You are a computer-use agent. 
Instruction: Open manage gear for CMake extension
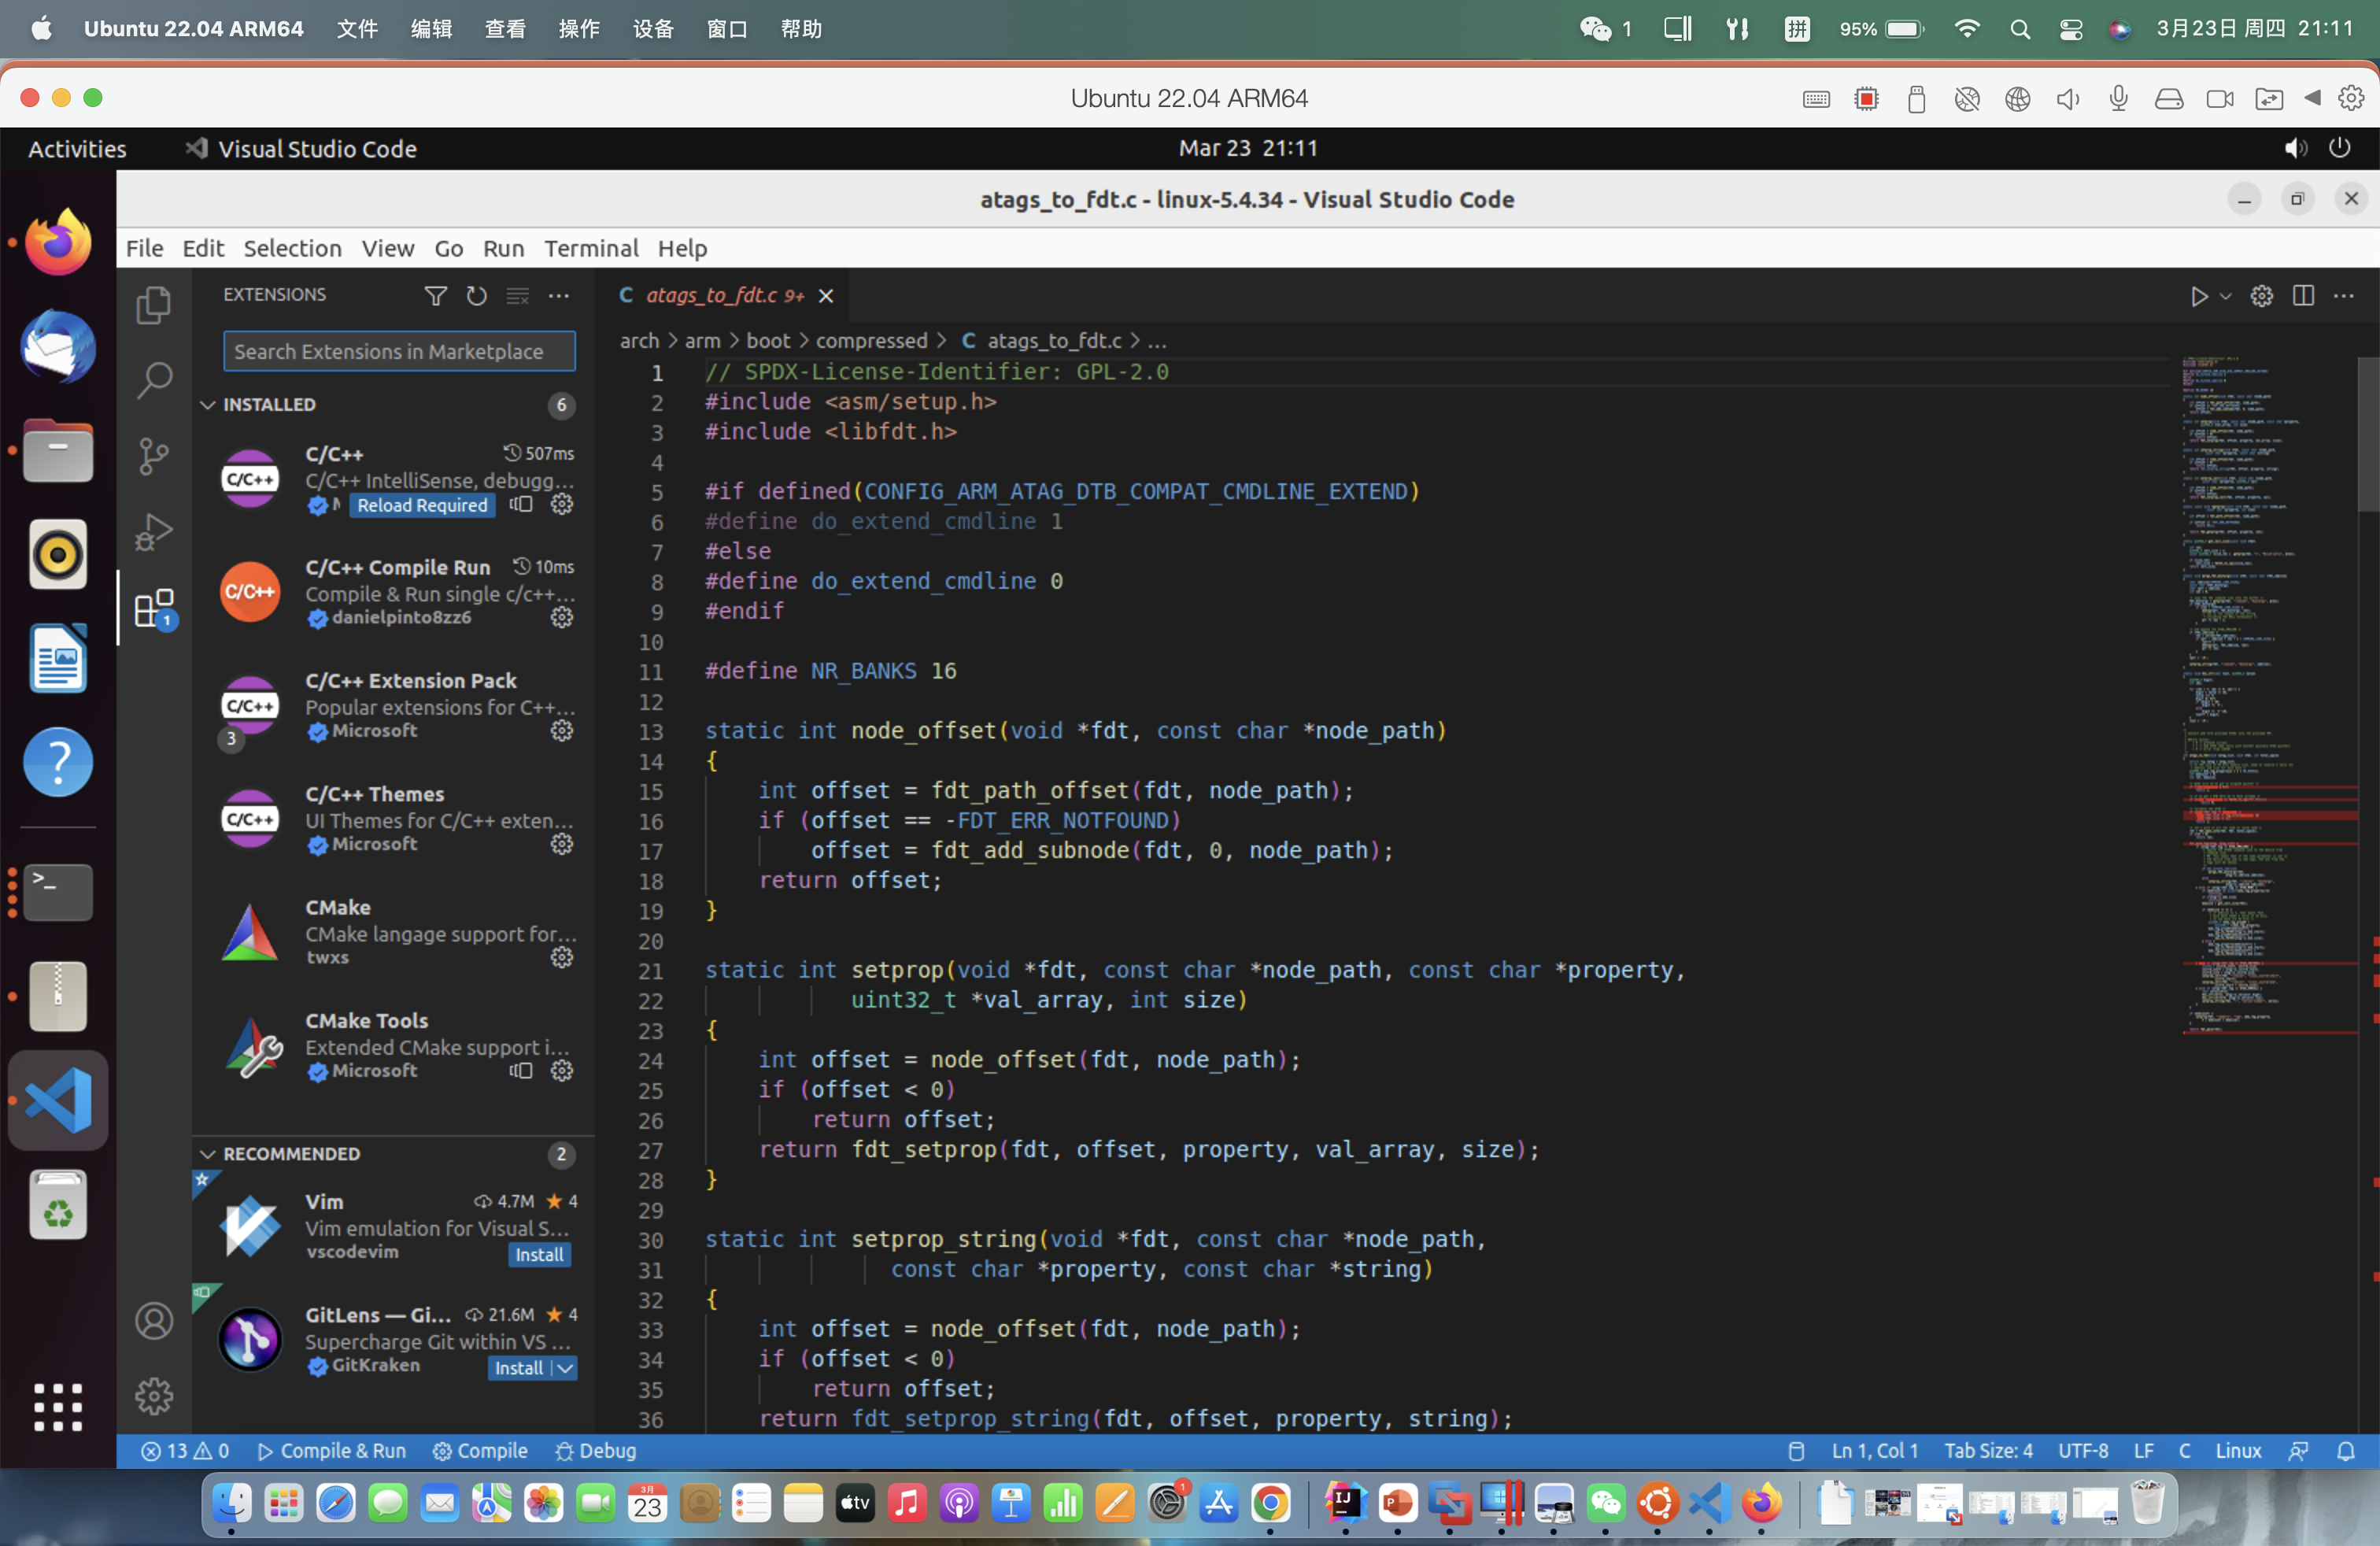coord(562,957)
